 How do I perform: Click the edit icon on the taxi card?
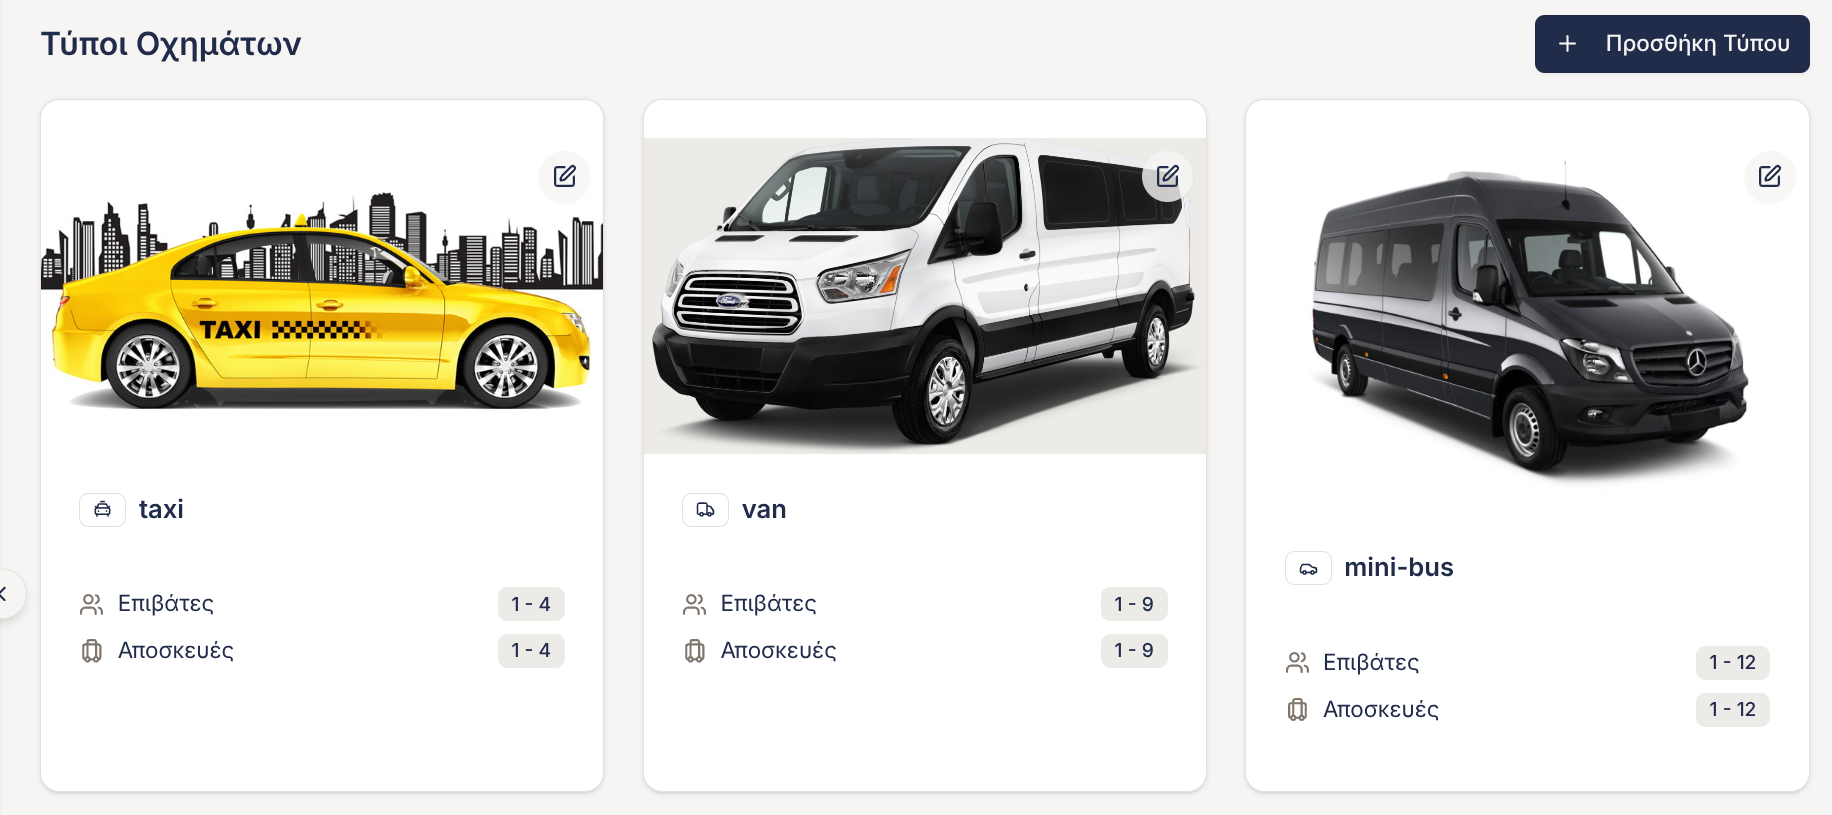click(565, 177)
